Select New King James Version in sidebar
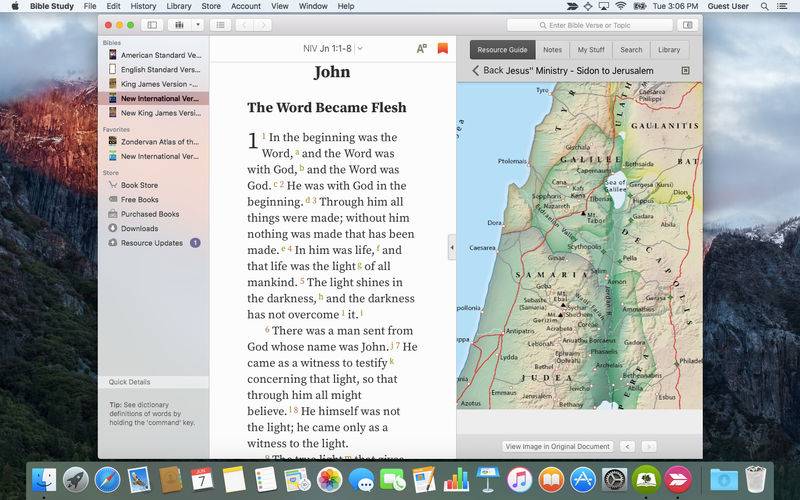 [153, 113]
